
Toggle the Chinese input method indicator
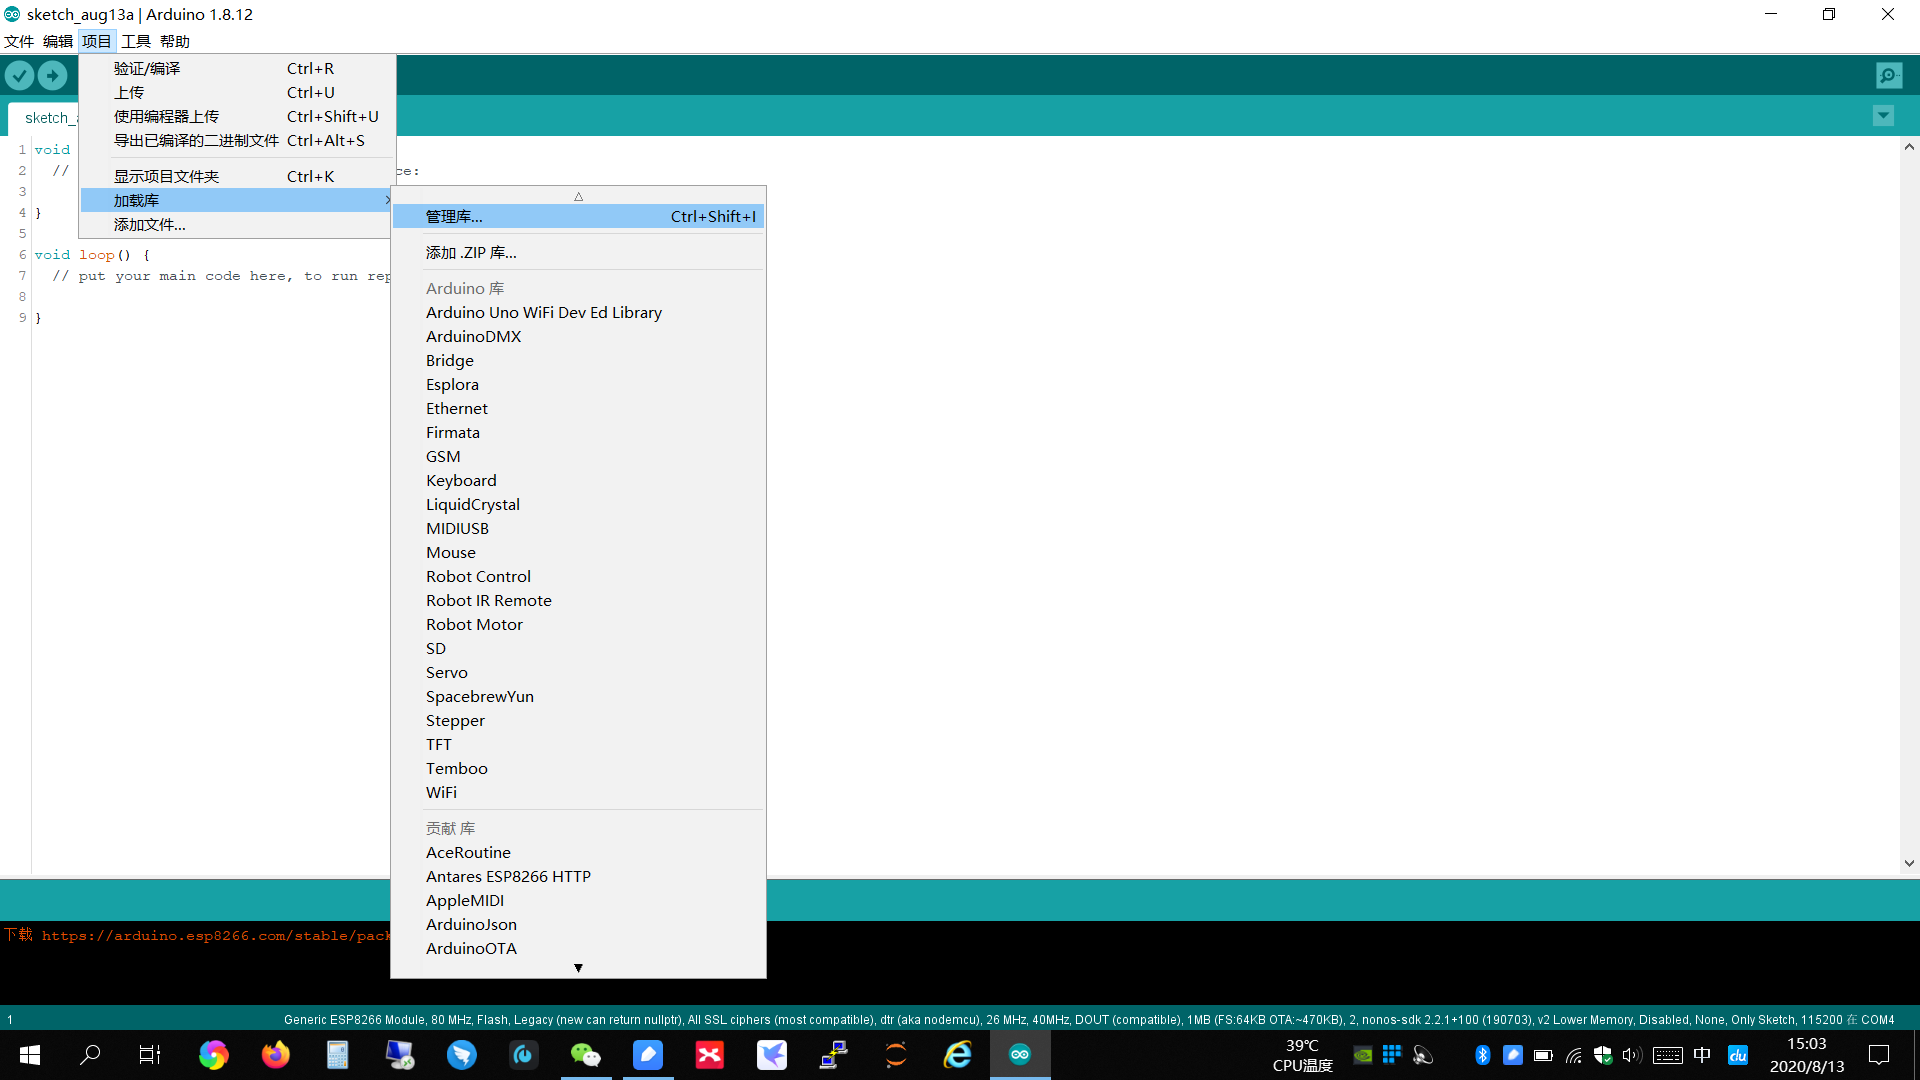pyautogui.click(x=1701, y=1054)
